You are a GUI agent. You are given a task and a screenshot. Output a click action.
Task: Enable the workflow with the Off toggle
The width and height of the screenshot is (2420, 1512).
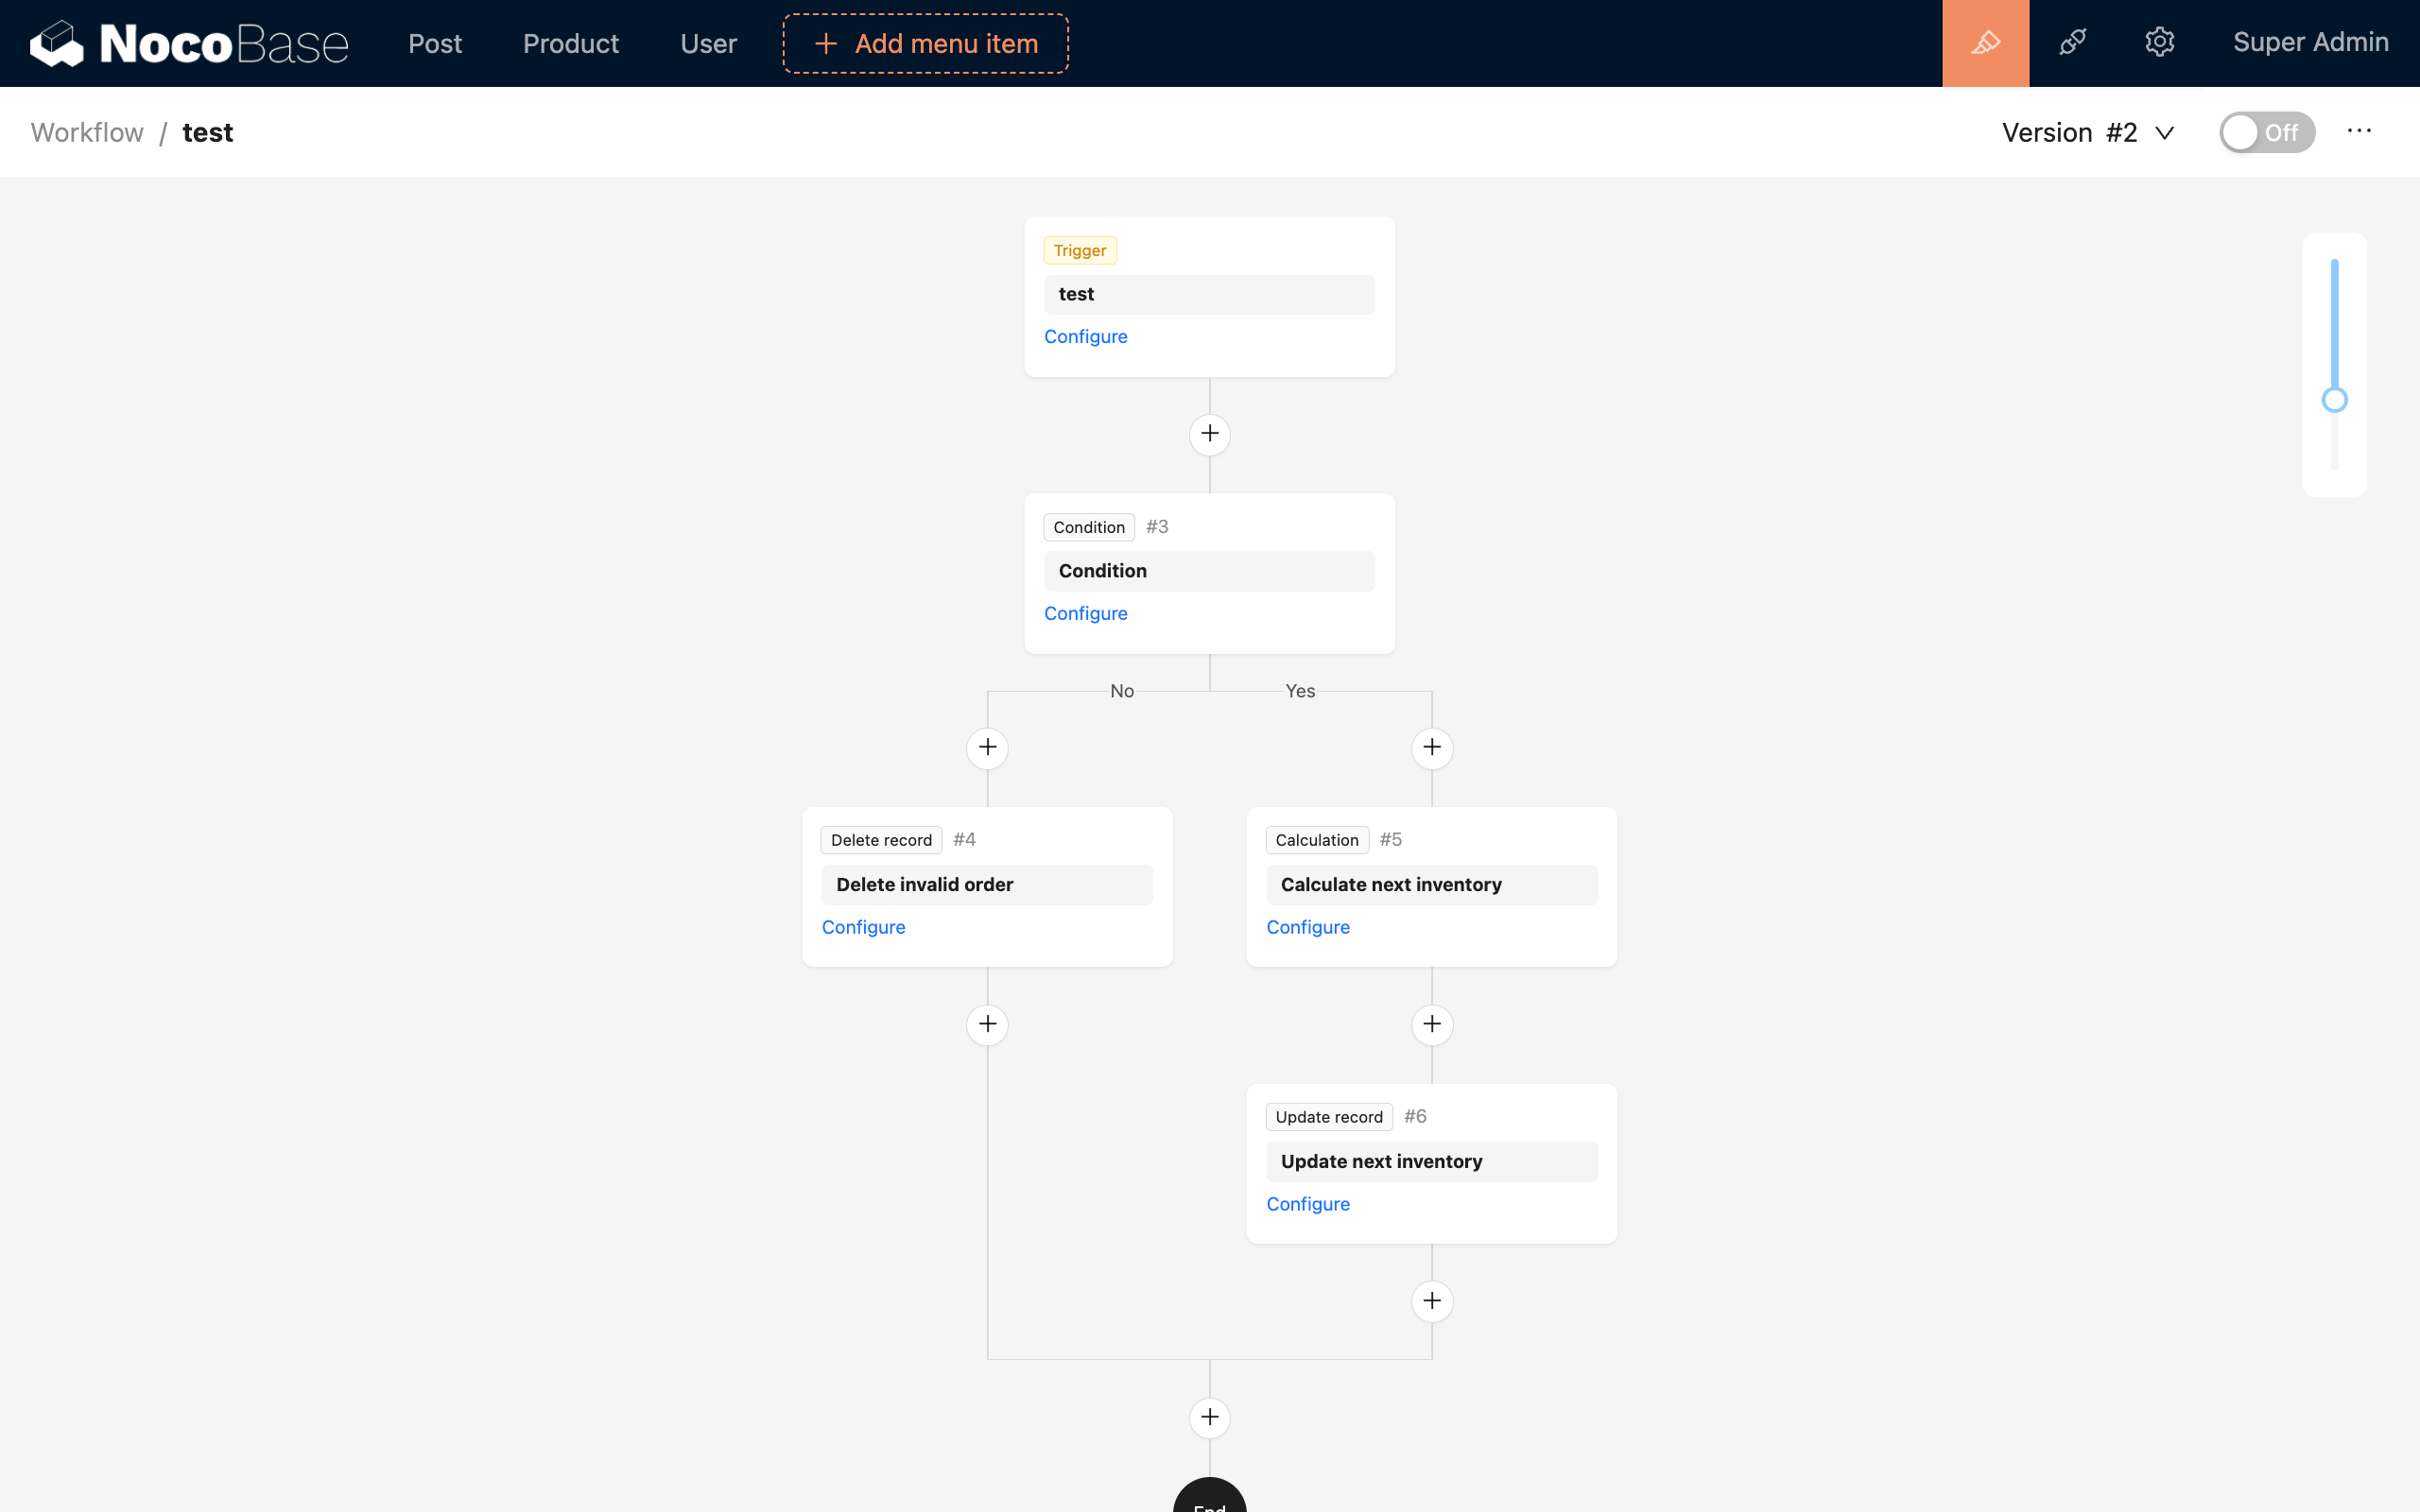pos(2267,131)
